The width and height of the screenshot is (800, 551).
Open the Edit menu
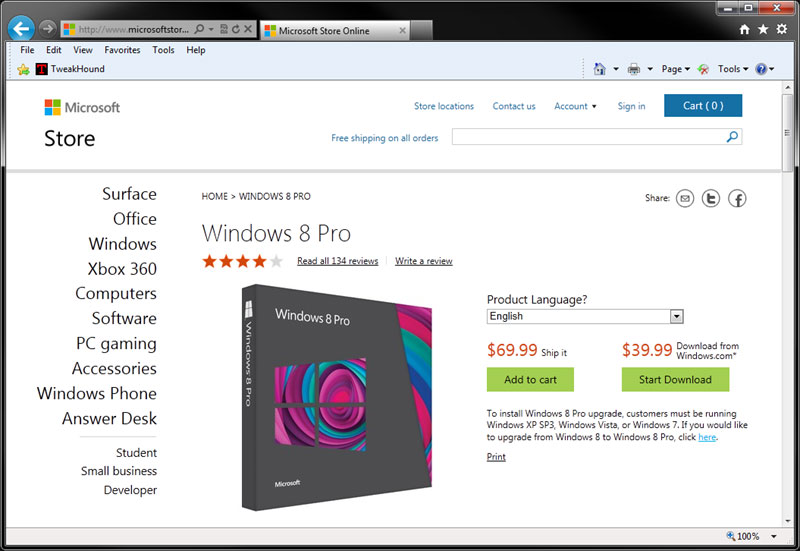54,50
